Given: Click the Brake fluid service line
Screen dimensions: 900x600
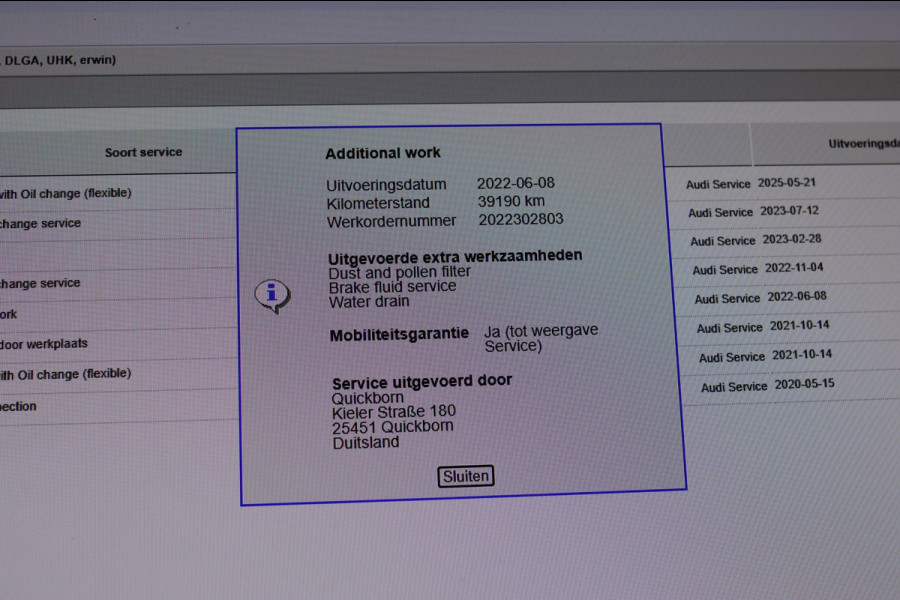Looking at the screenshot, I should click(x=392, y=286).
